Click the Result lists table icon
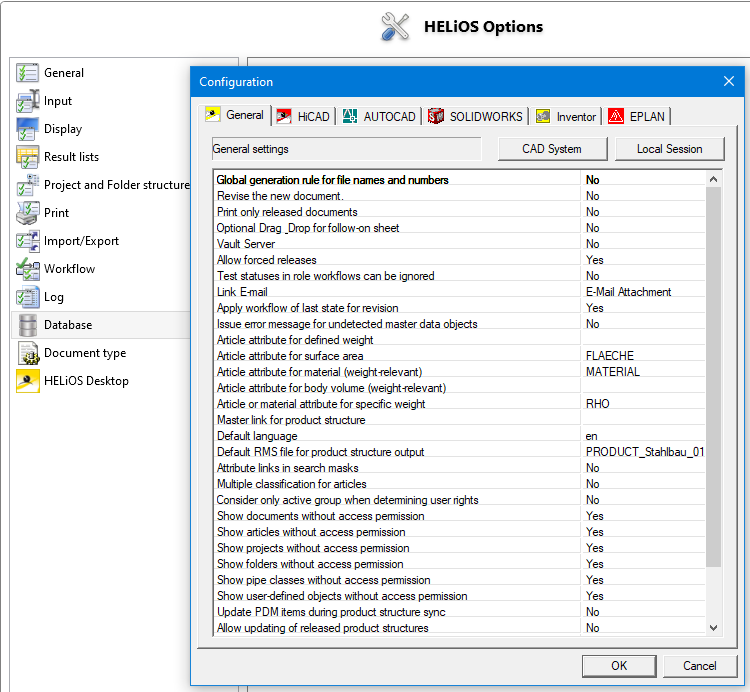 (x=27, y=157)
